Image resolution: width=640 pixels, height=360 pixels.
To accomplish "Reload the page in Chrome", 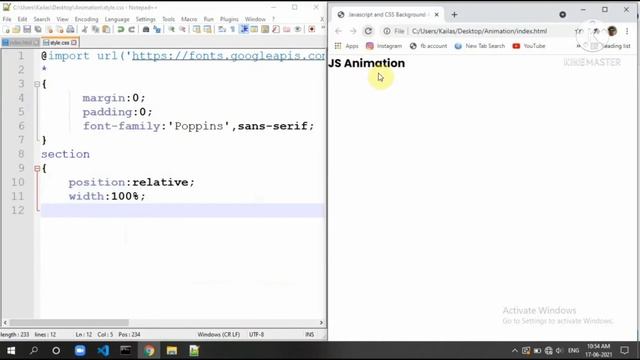I will coord(368,31).
